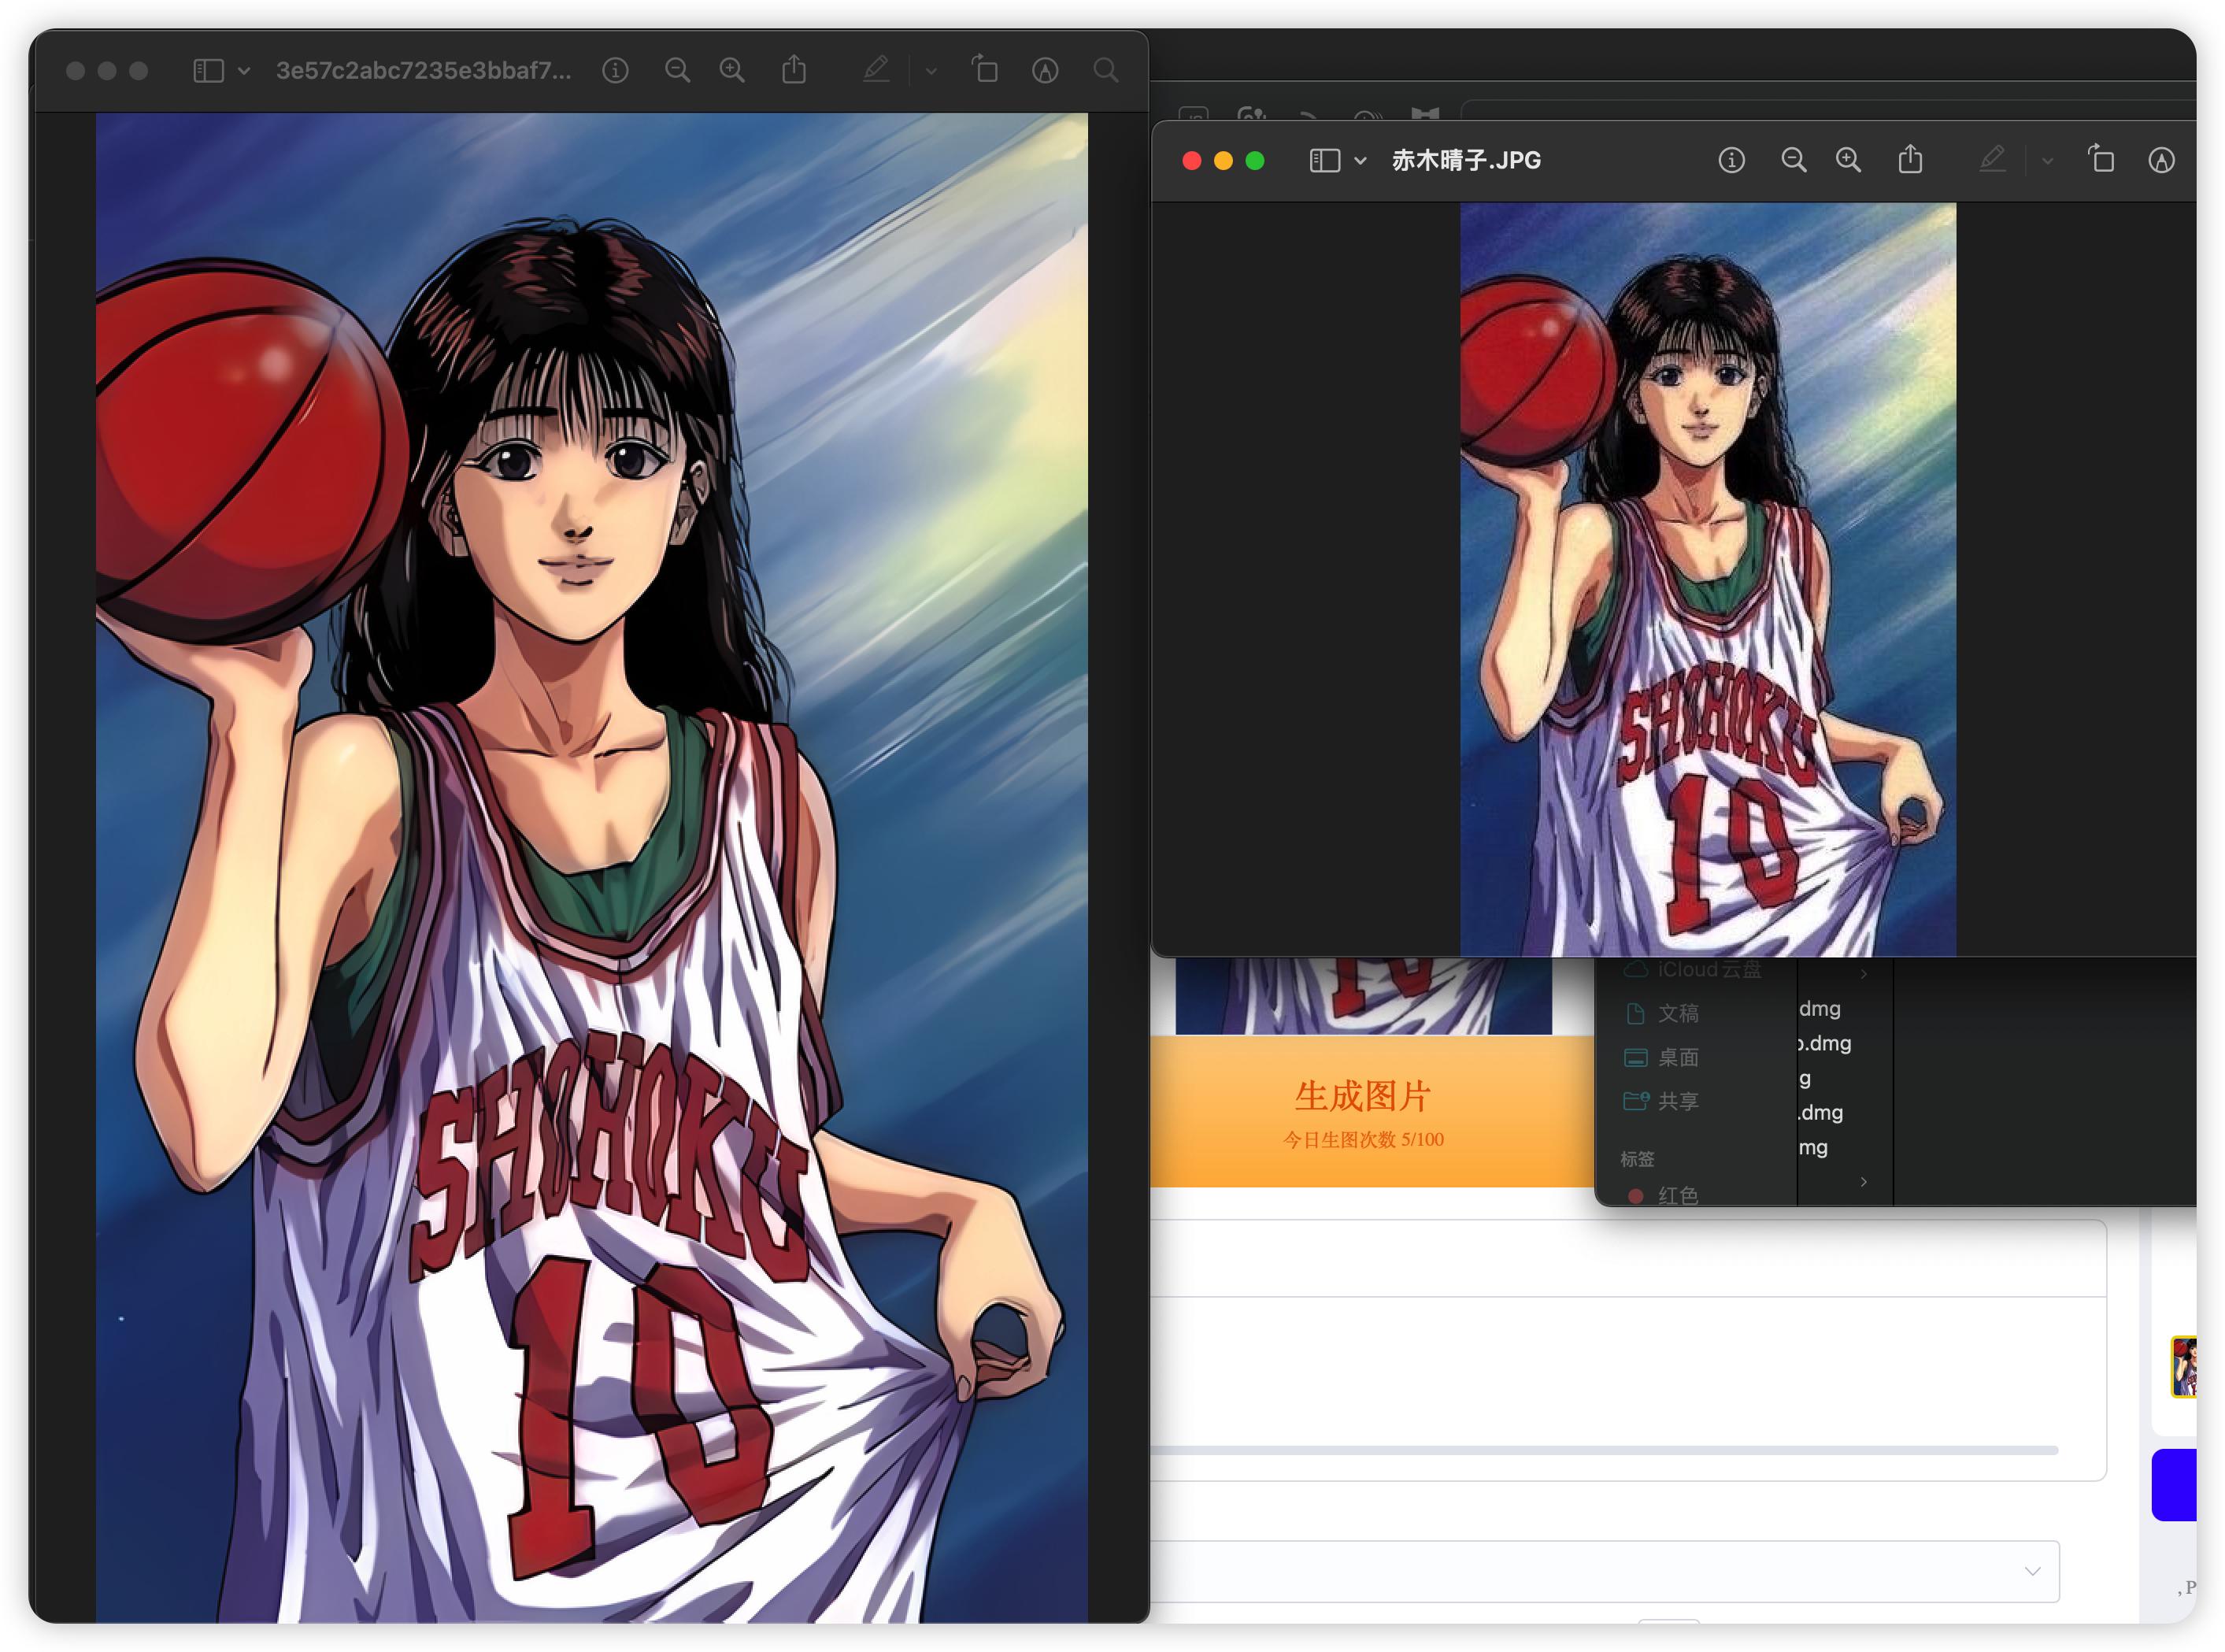The image size is (2225, 1652).
Task: Zoom in on 3e57c2abc Preview window
Action: 733,70
